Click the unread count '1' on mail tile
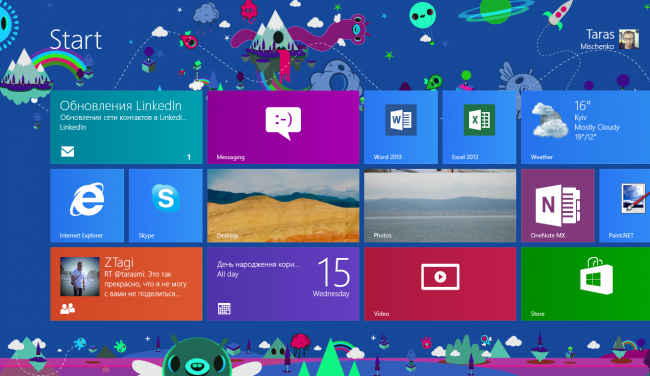650x376 pixels. coord(189,157)
